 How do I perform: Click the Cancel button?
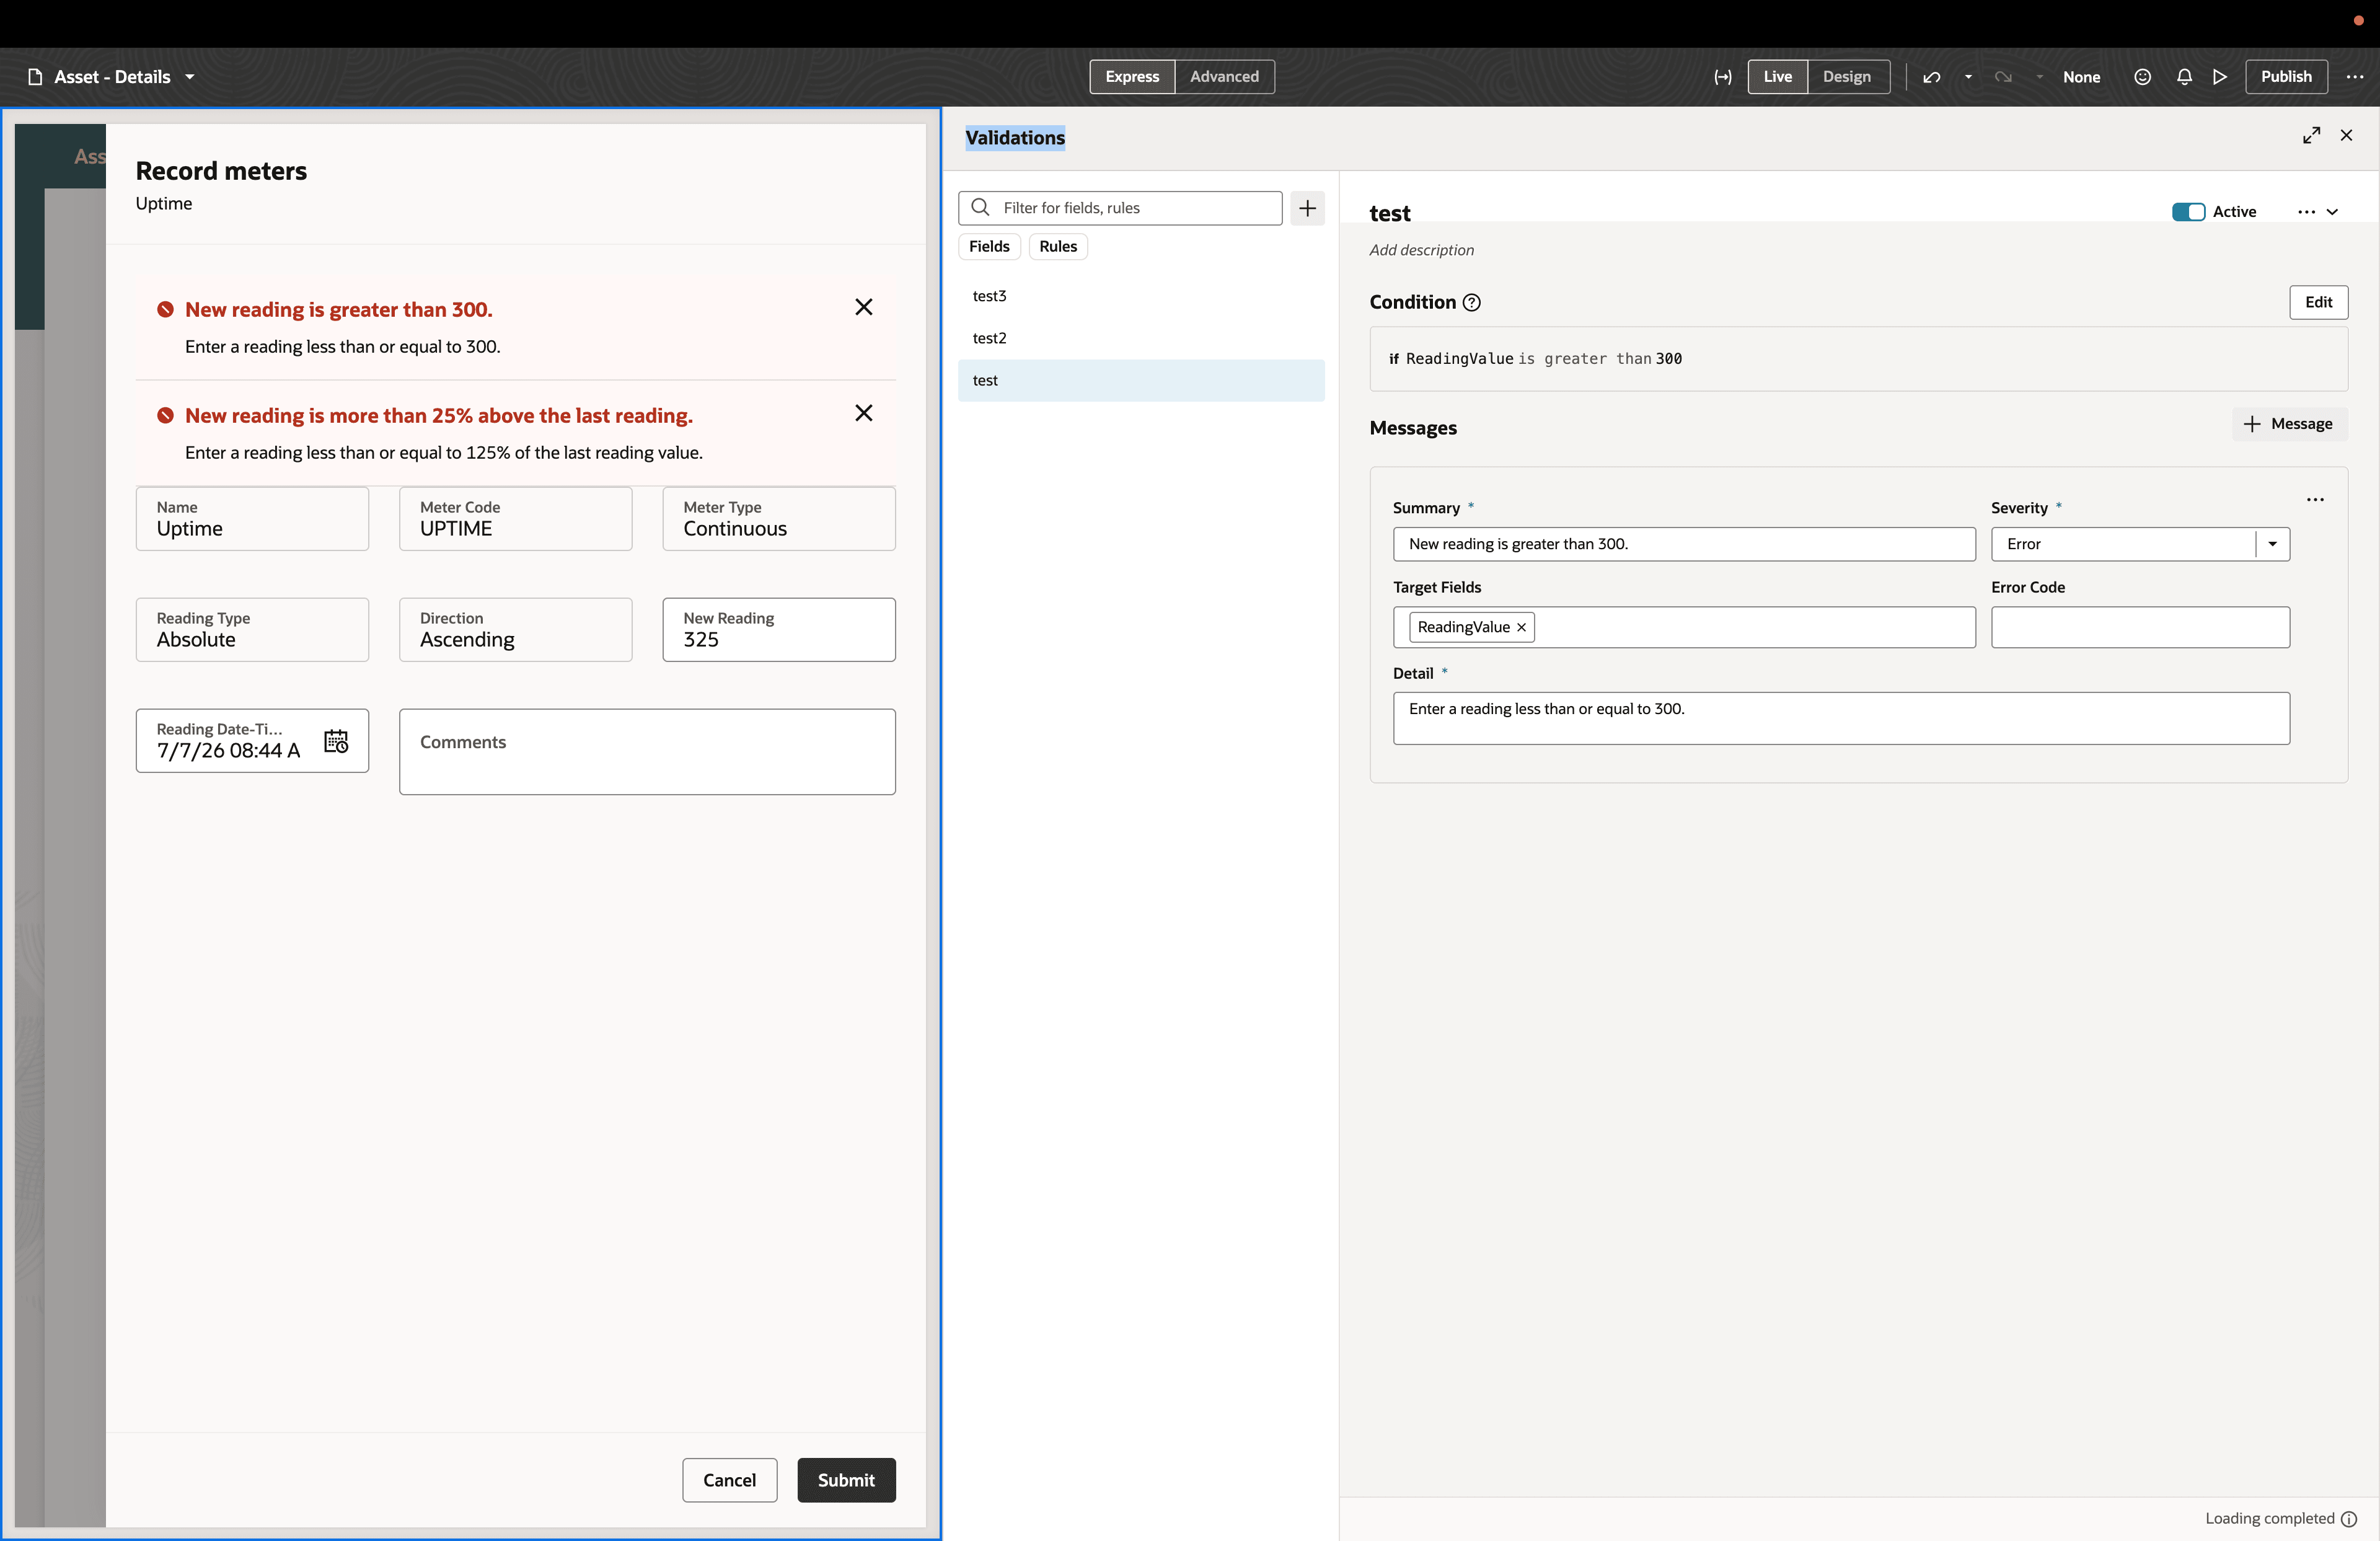(729, 1480)
